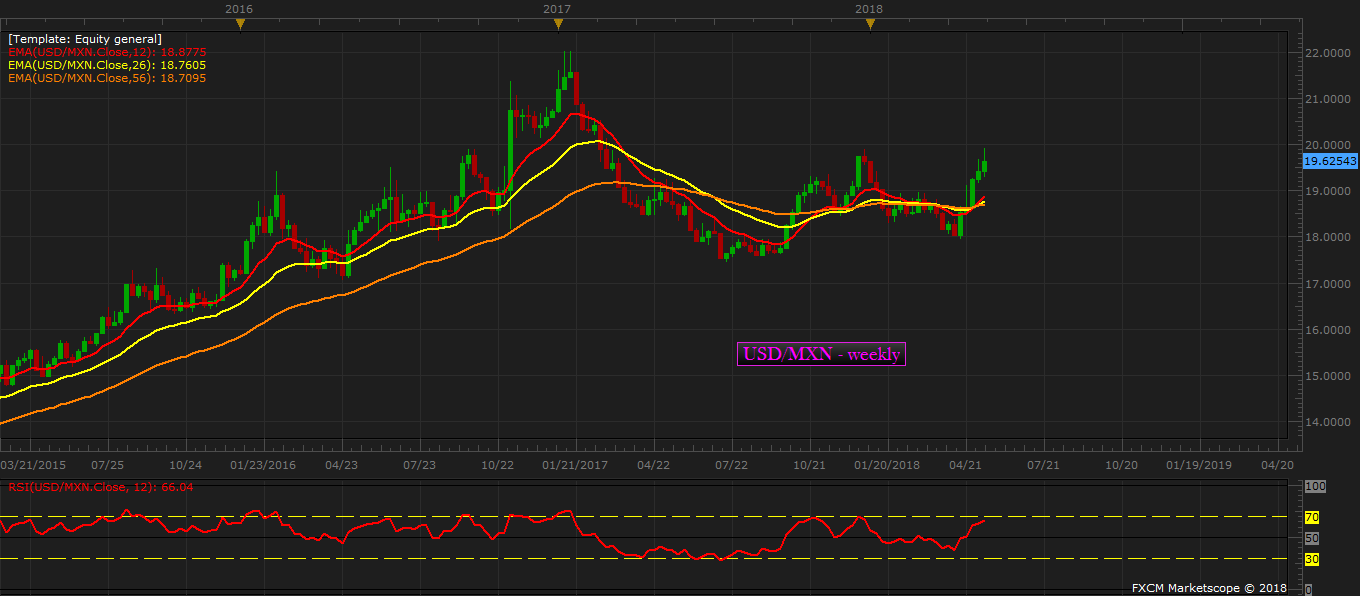1360x596 pixels.
Task: Click the Template: Equity general label
Action: [84, 39]
